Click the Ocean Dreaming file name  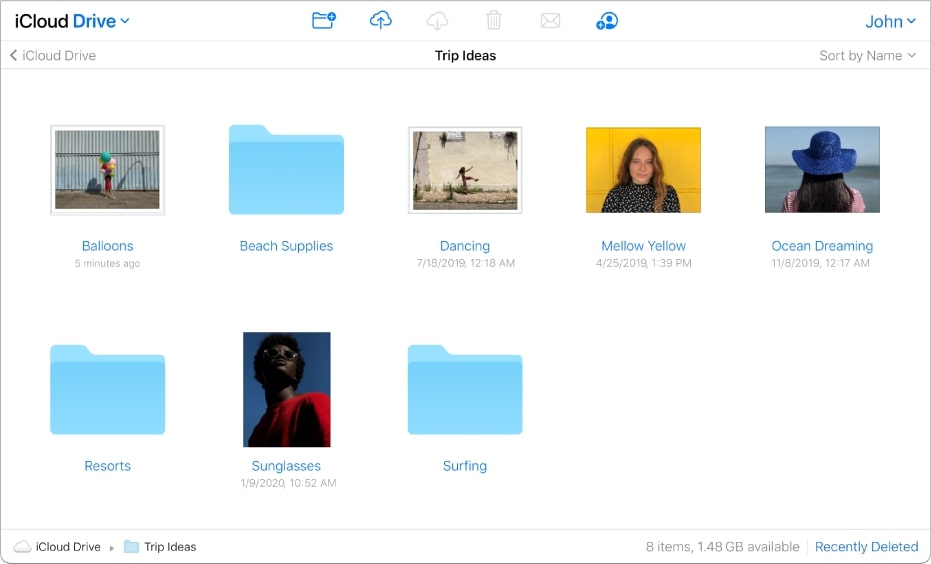pyautogui.click(x=822, y=246)
